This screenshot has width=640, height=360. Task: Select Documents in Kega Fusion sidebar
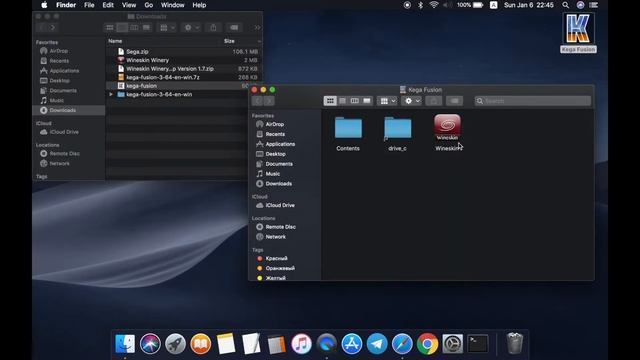tap(279, 164)
